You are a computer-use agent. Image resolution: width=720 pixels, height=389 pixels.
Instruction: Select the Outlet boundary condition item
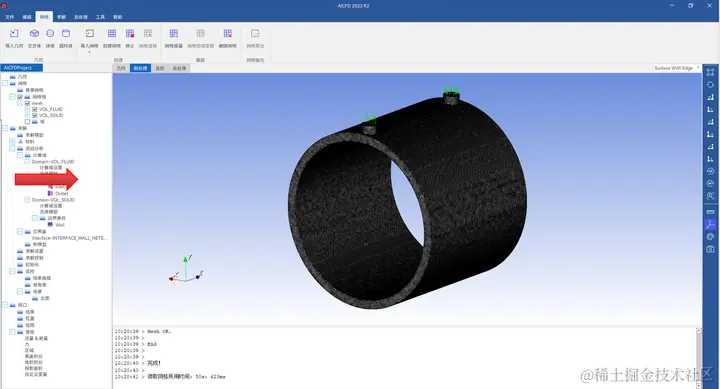(62, 193)
